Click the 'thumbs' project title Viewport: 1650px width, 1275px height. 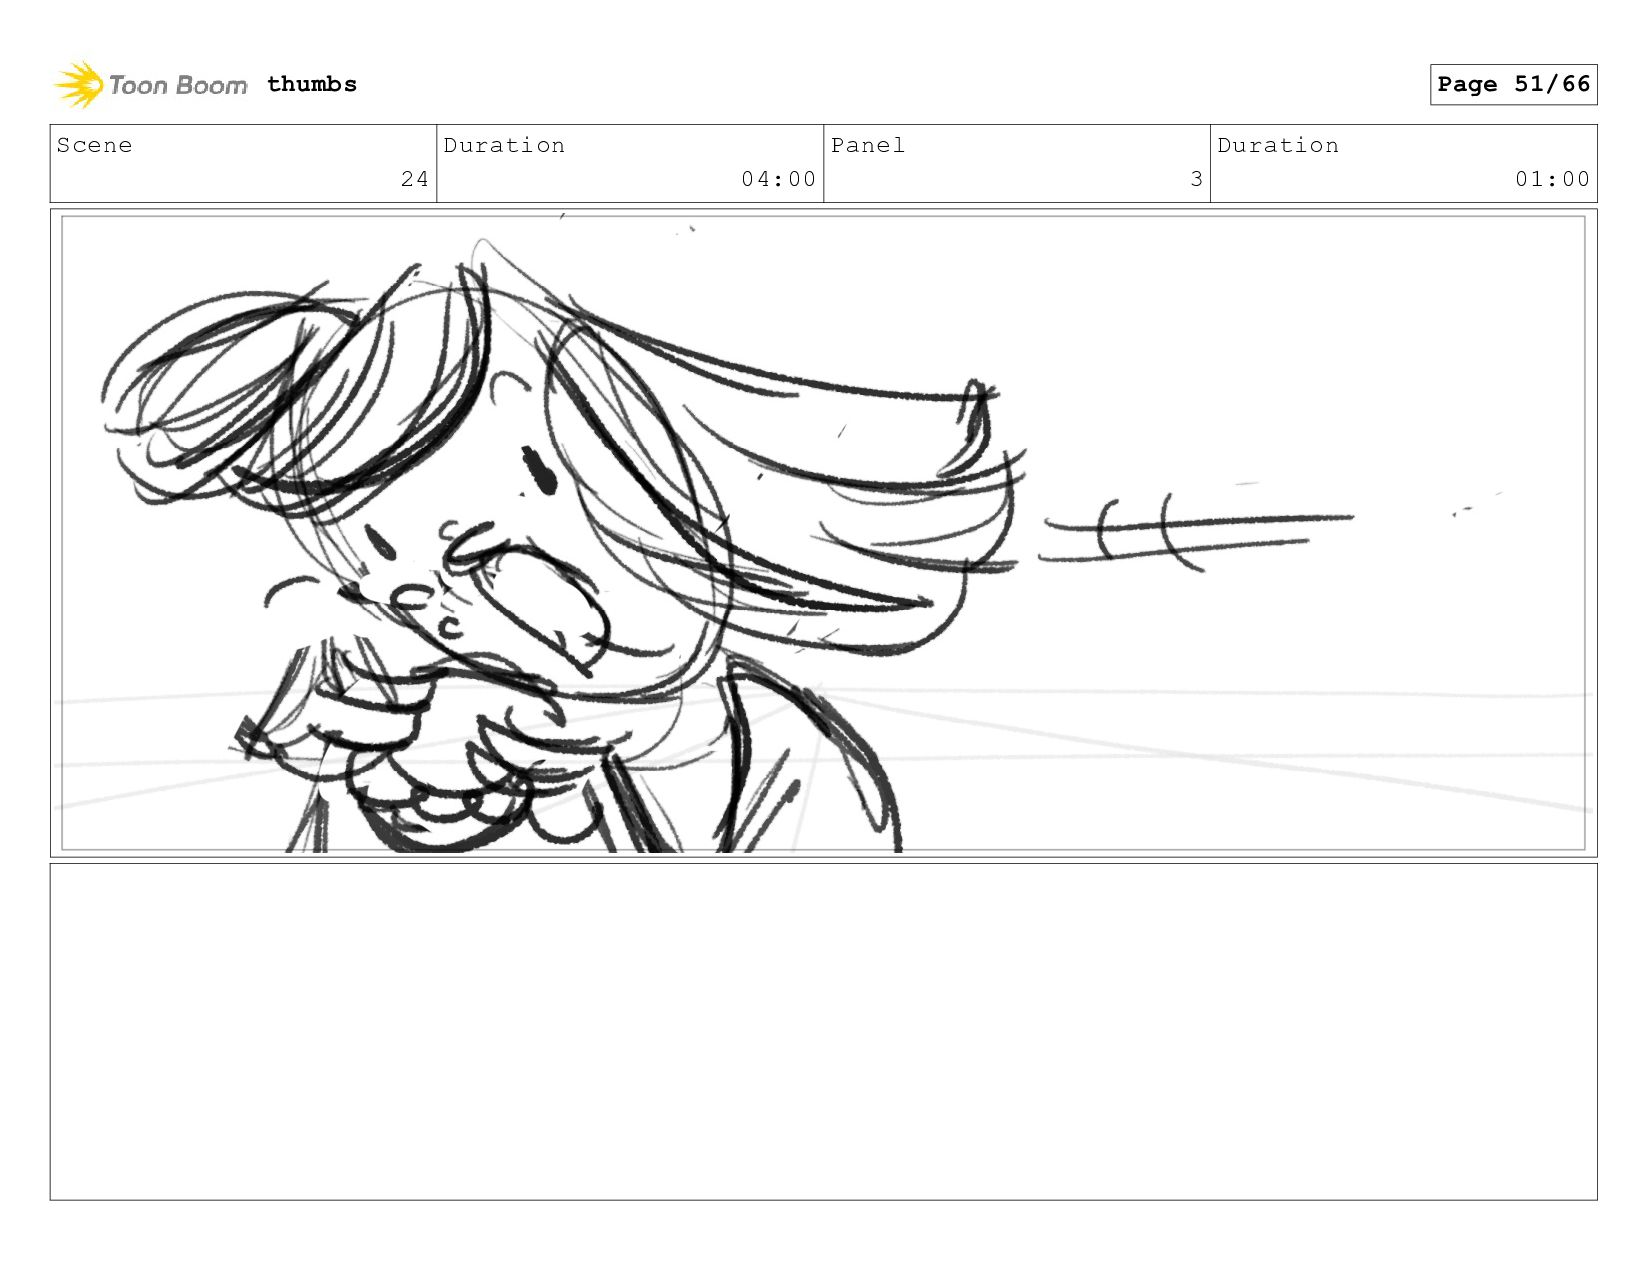tap(312, 84)
